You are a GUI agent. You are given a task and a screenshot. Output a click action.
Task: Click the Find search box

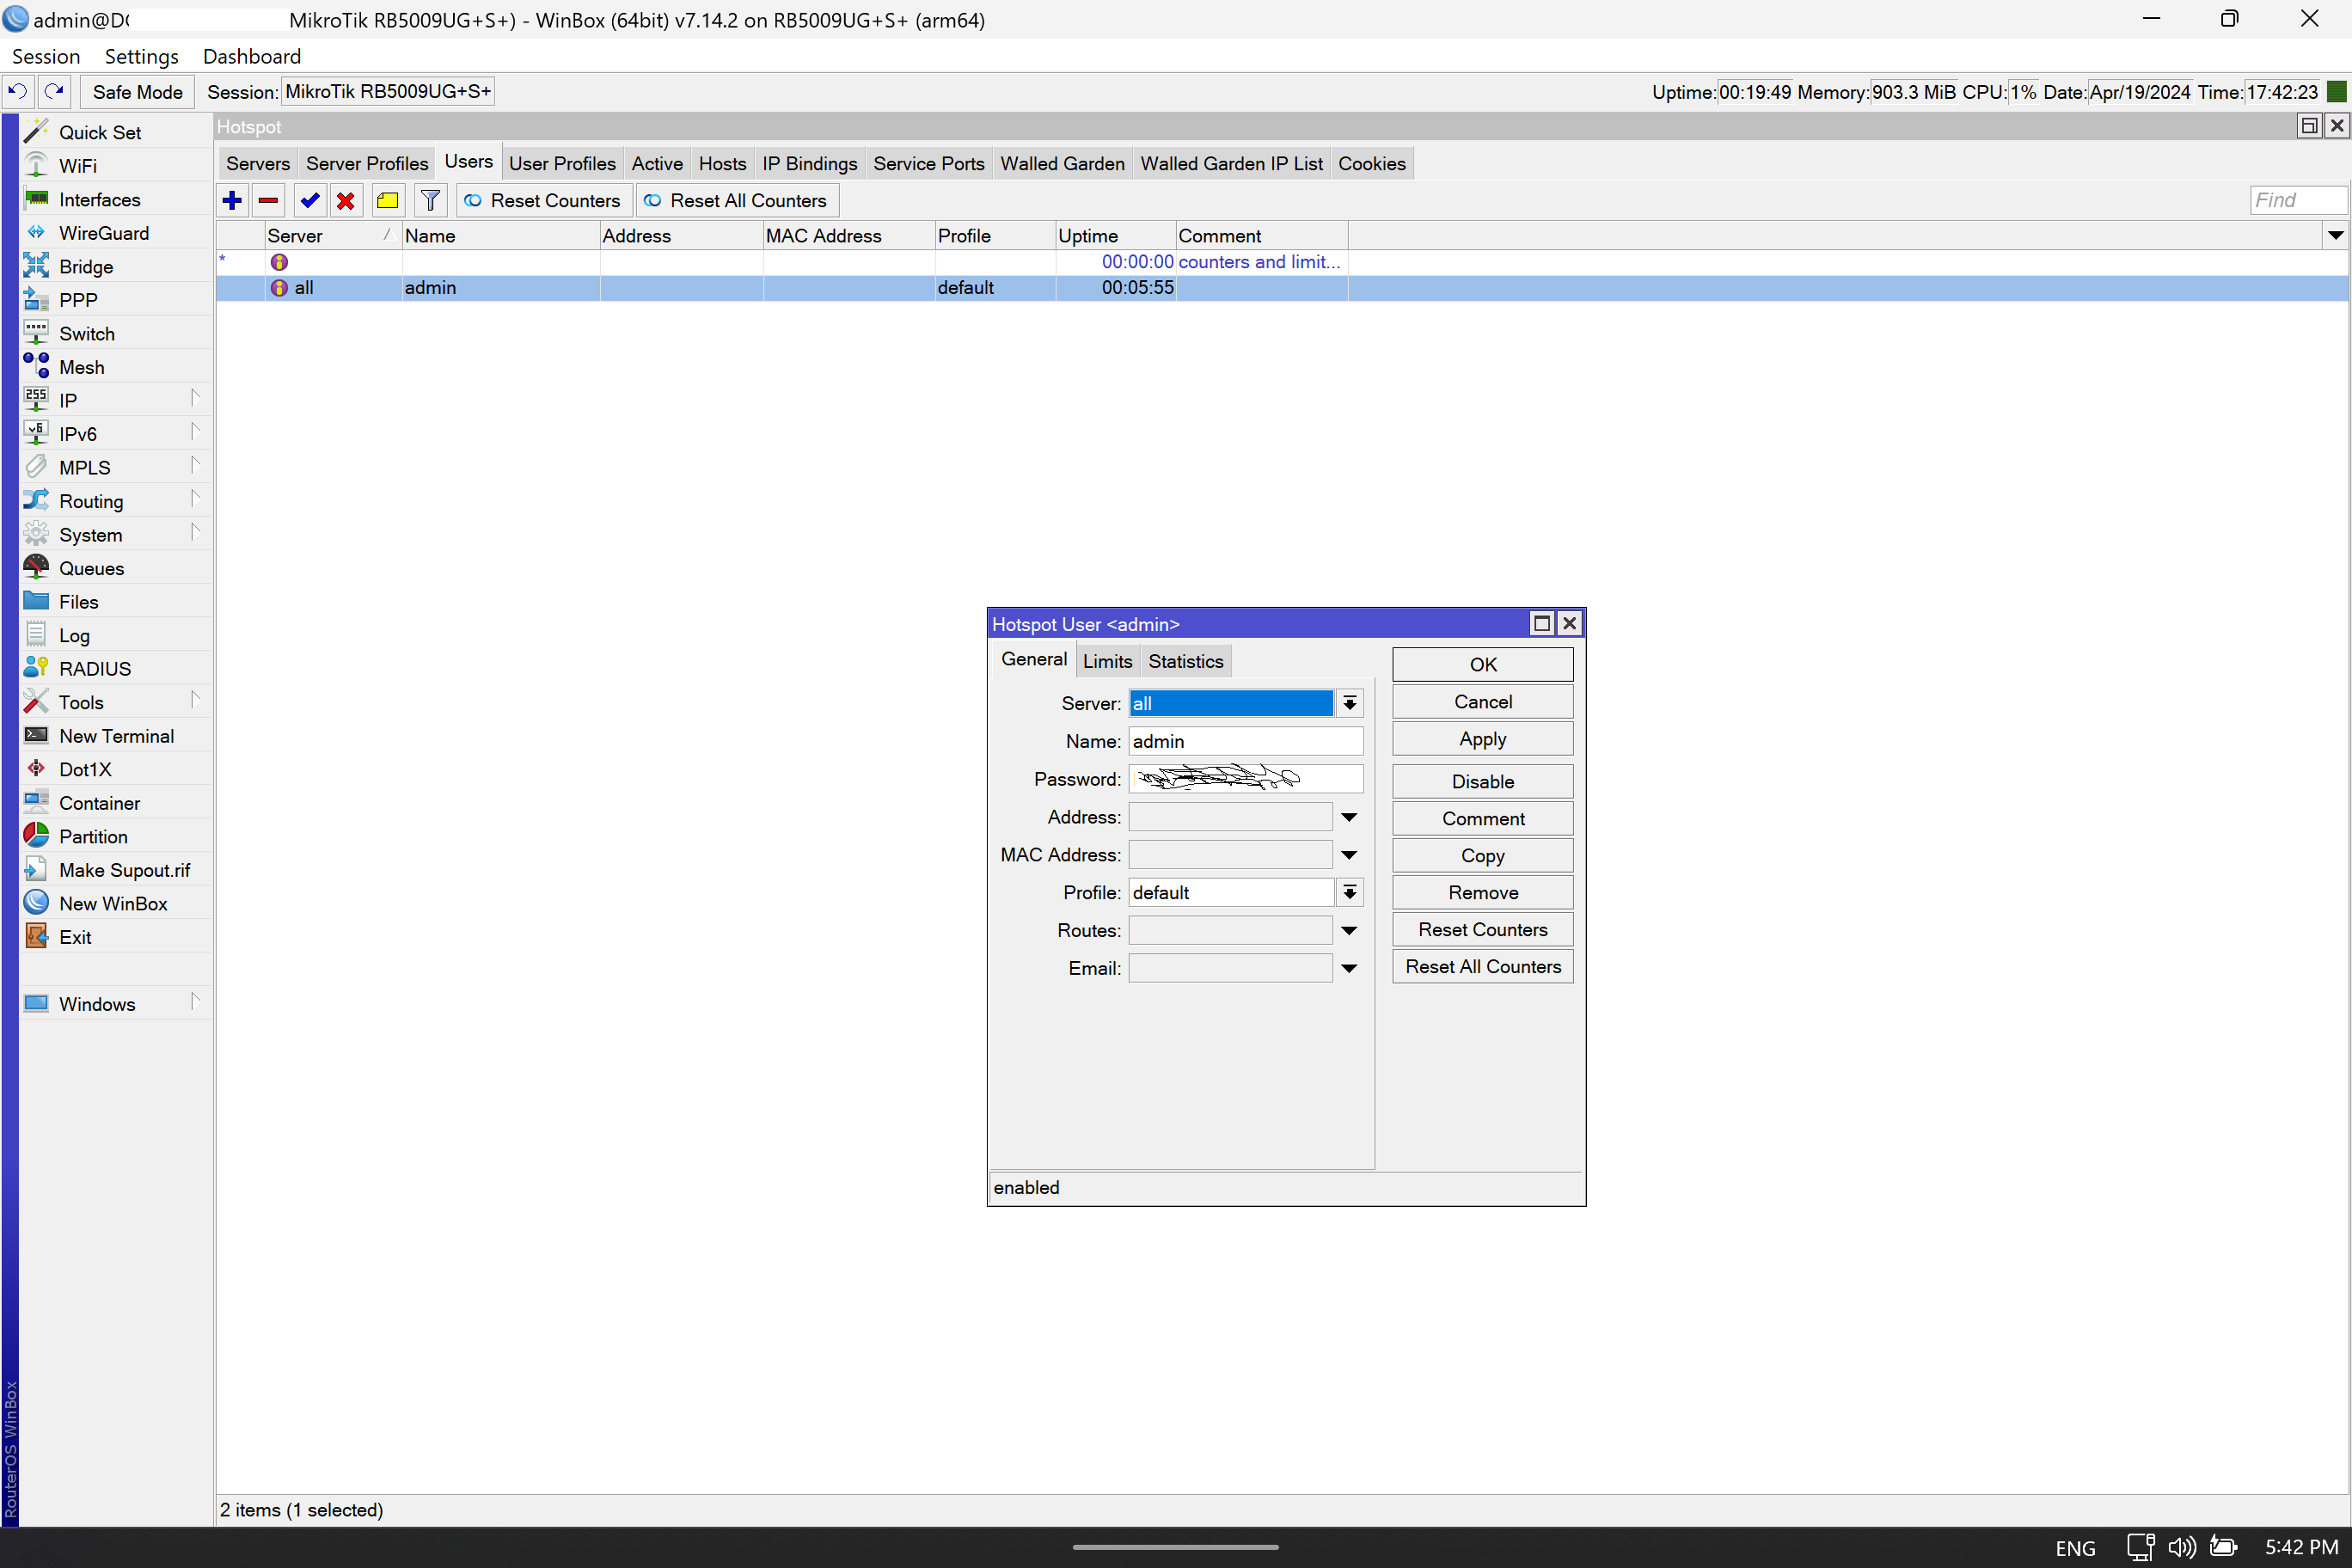(2297, 200)
